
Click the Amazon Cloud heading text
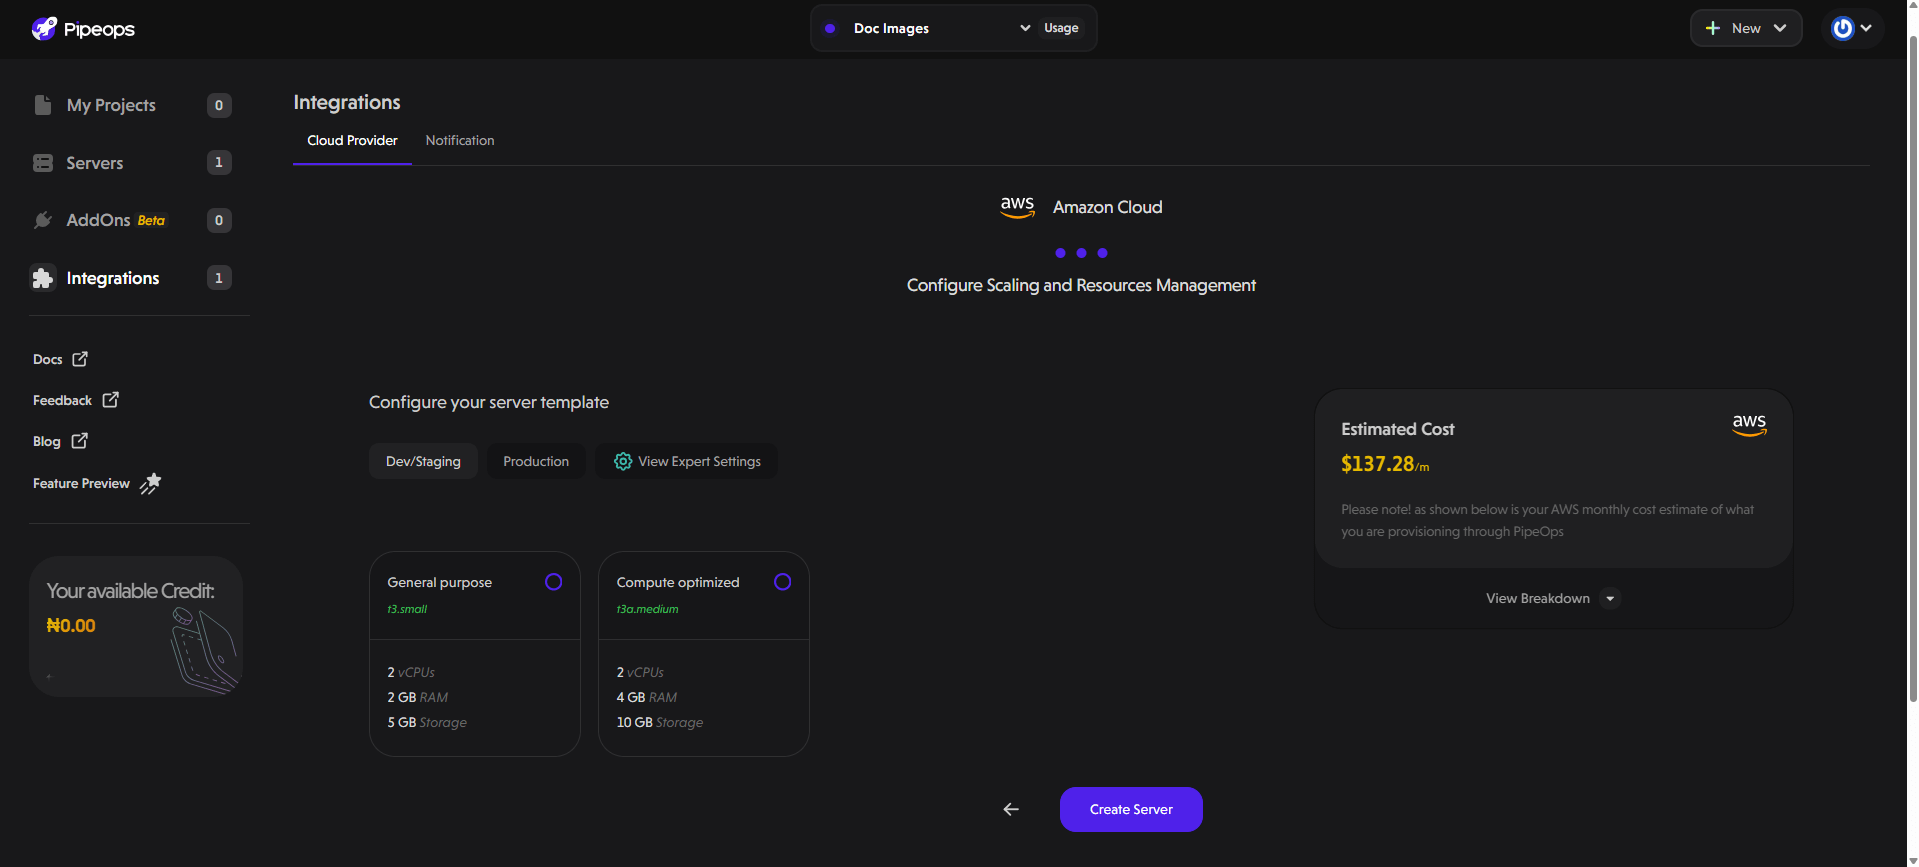(x=1107, y=207)
